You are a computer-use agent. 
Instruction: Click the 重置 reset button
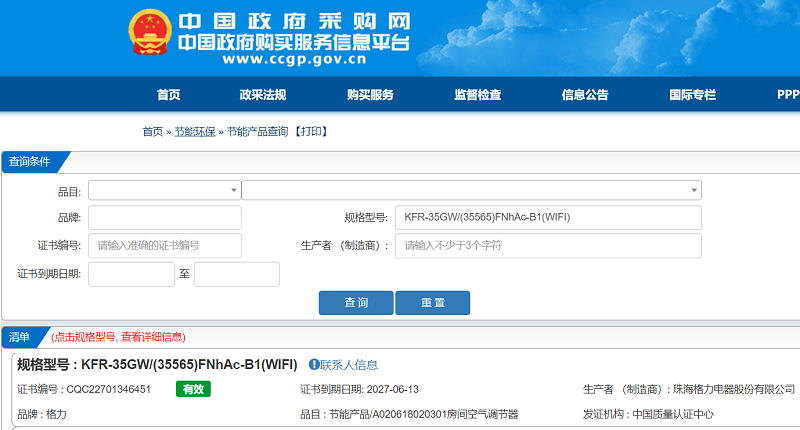(433, 303)
